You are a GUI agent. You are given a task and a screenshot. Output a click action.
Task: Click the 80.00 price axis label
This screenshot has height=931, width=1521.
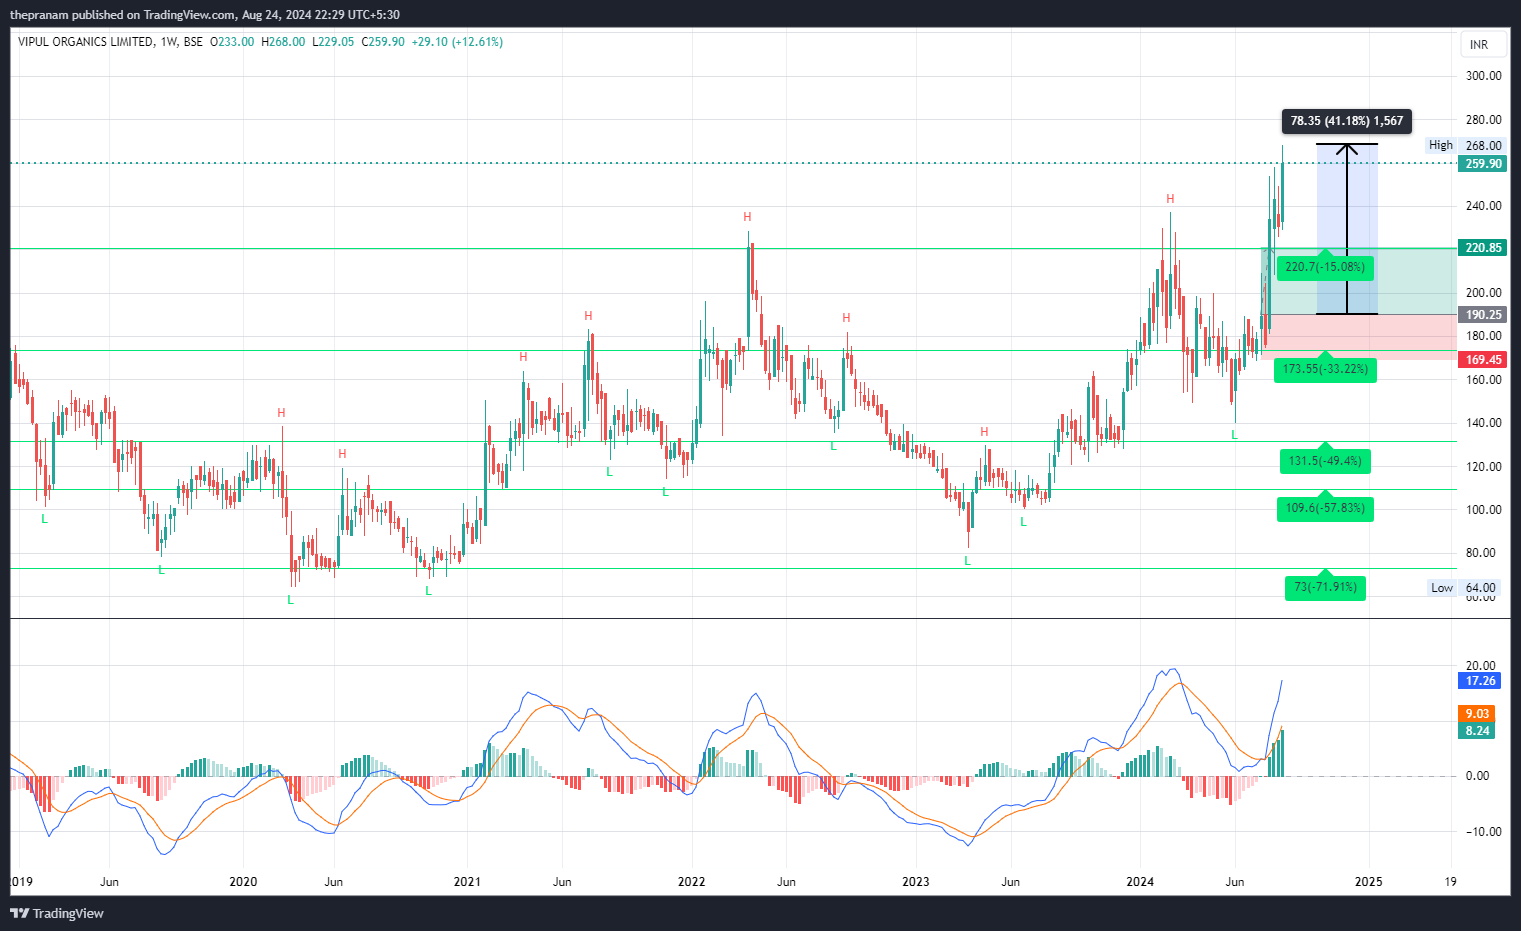1481,553
